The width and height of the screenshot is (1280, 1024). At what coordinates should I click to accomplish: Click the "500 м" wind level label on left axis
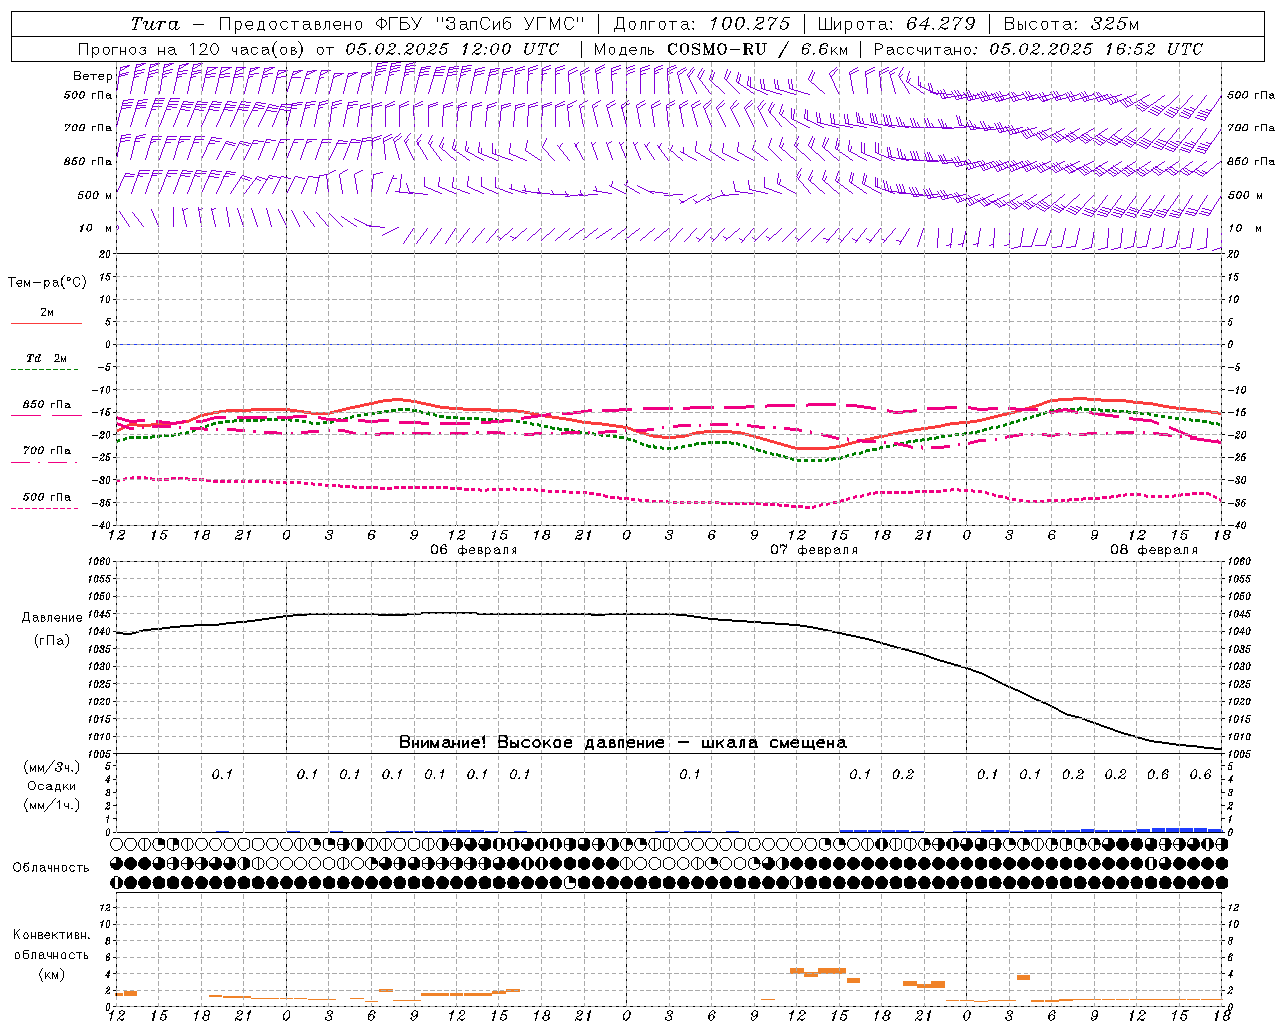click(95, 195)
